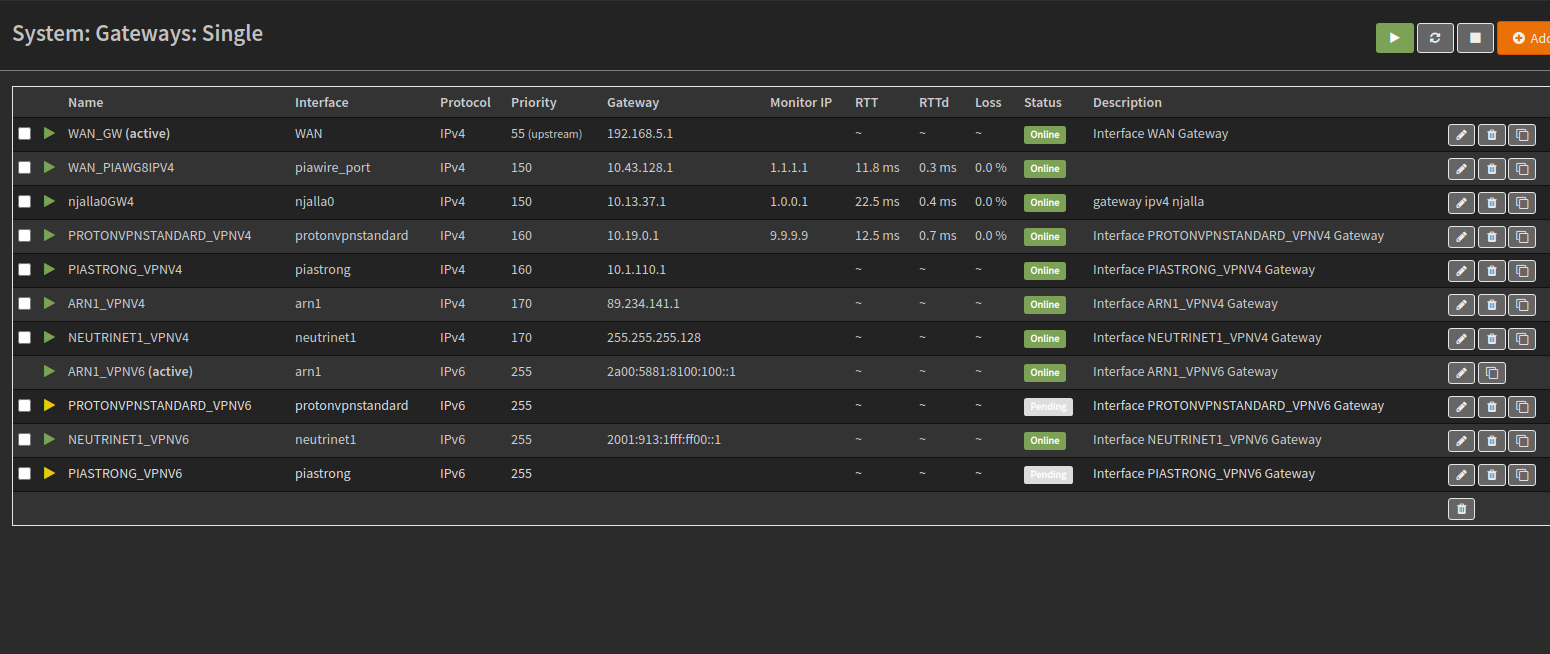Click the Pending status badge for PIASTRONG_VPNV6

click(x=1048, y=475)
